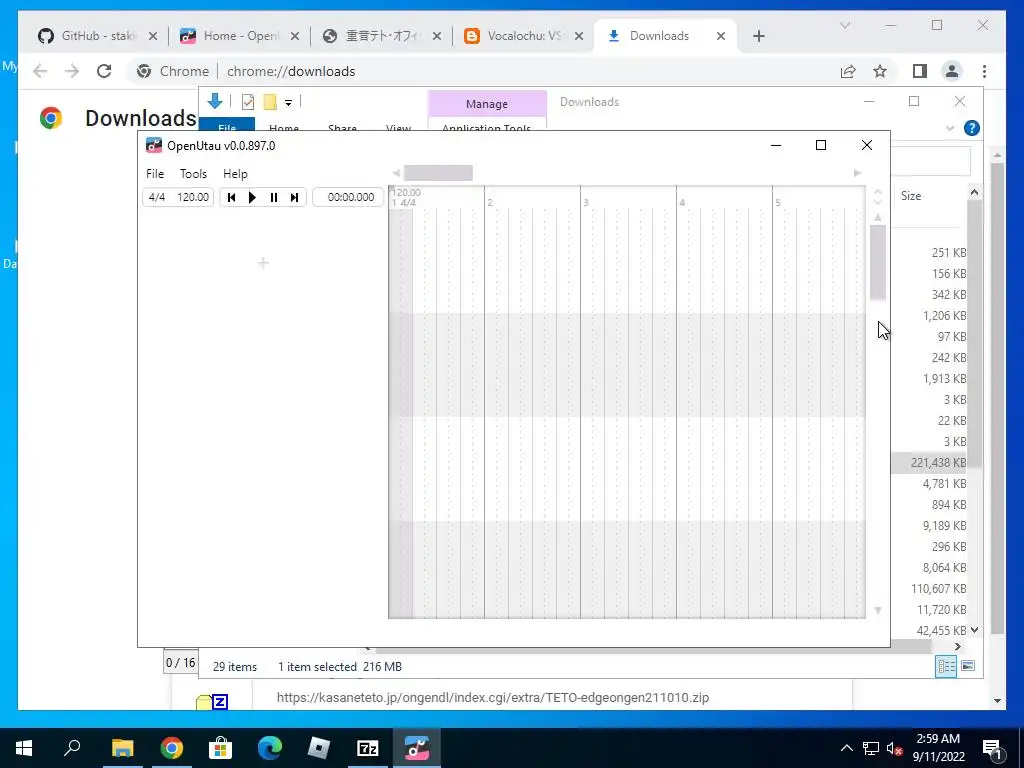
Task: Open Microsoft Store from taskbar
Action: 221,748
